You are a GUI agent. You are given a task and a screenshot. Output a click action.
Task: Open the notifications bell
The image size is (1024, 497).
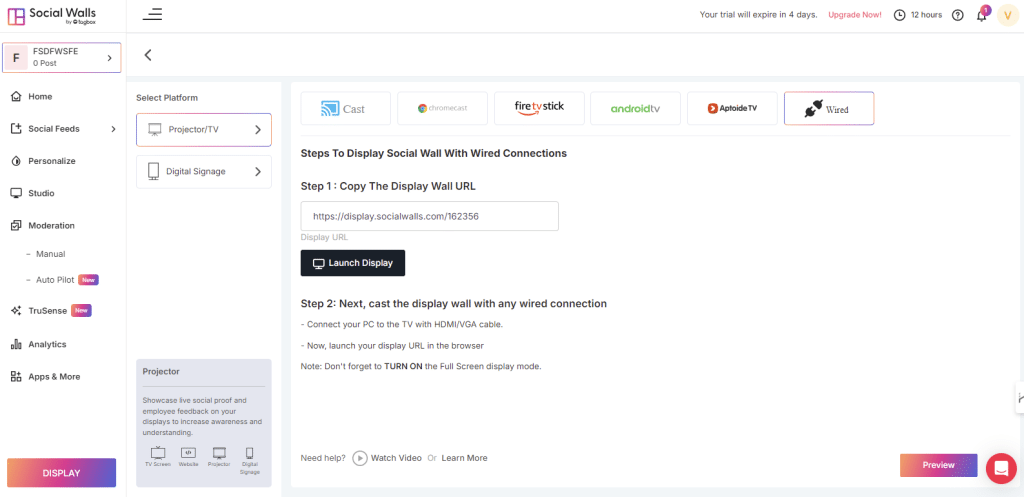982,15
